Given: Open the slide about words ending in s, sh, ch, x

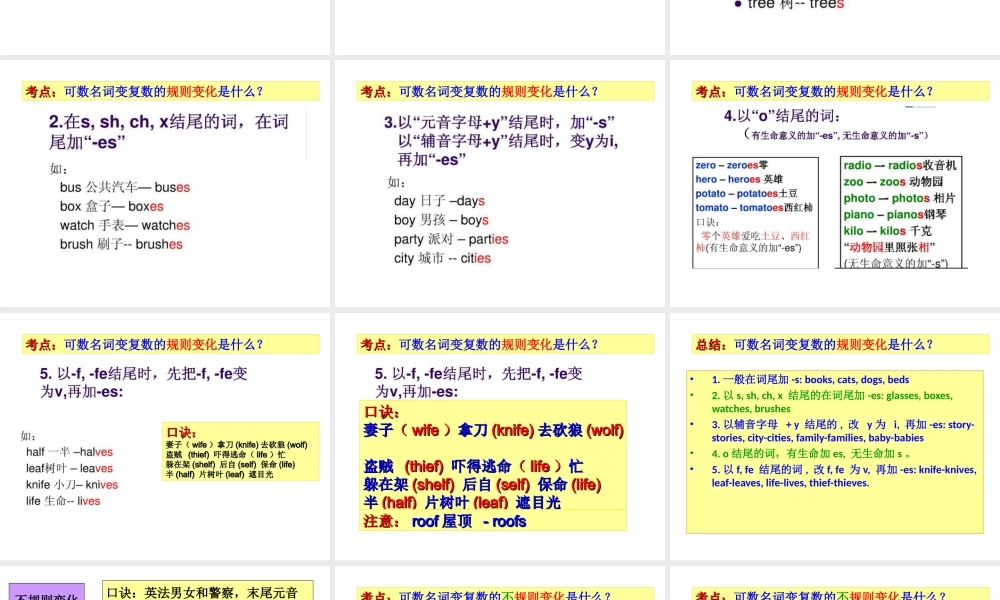Looking at the screenshot, I should click(x=165, y=183).
